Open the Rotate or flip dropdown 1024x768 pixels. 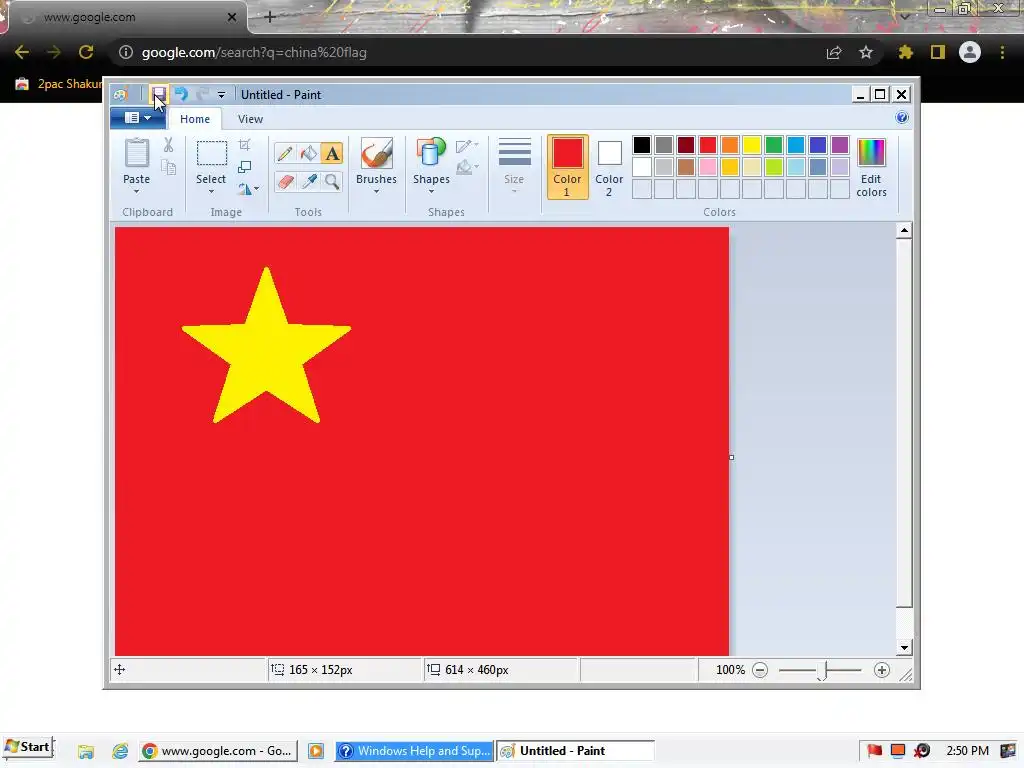point(248,189)
